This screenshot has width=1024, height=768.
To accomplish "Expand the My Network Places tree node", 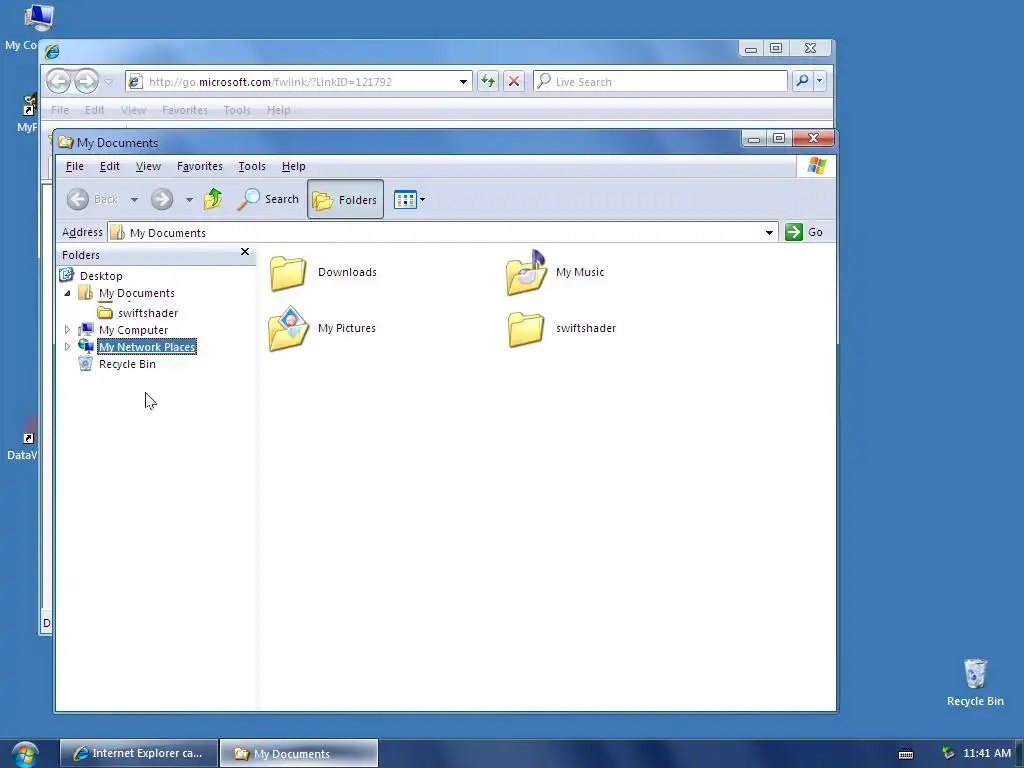I will (x=67, y=347).
